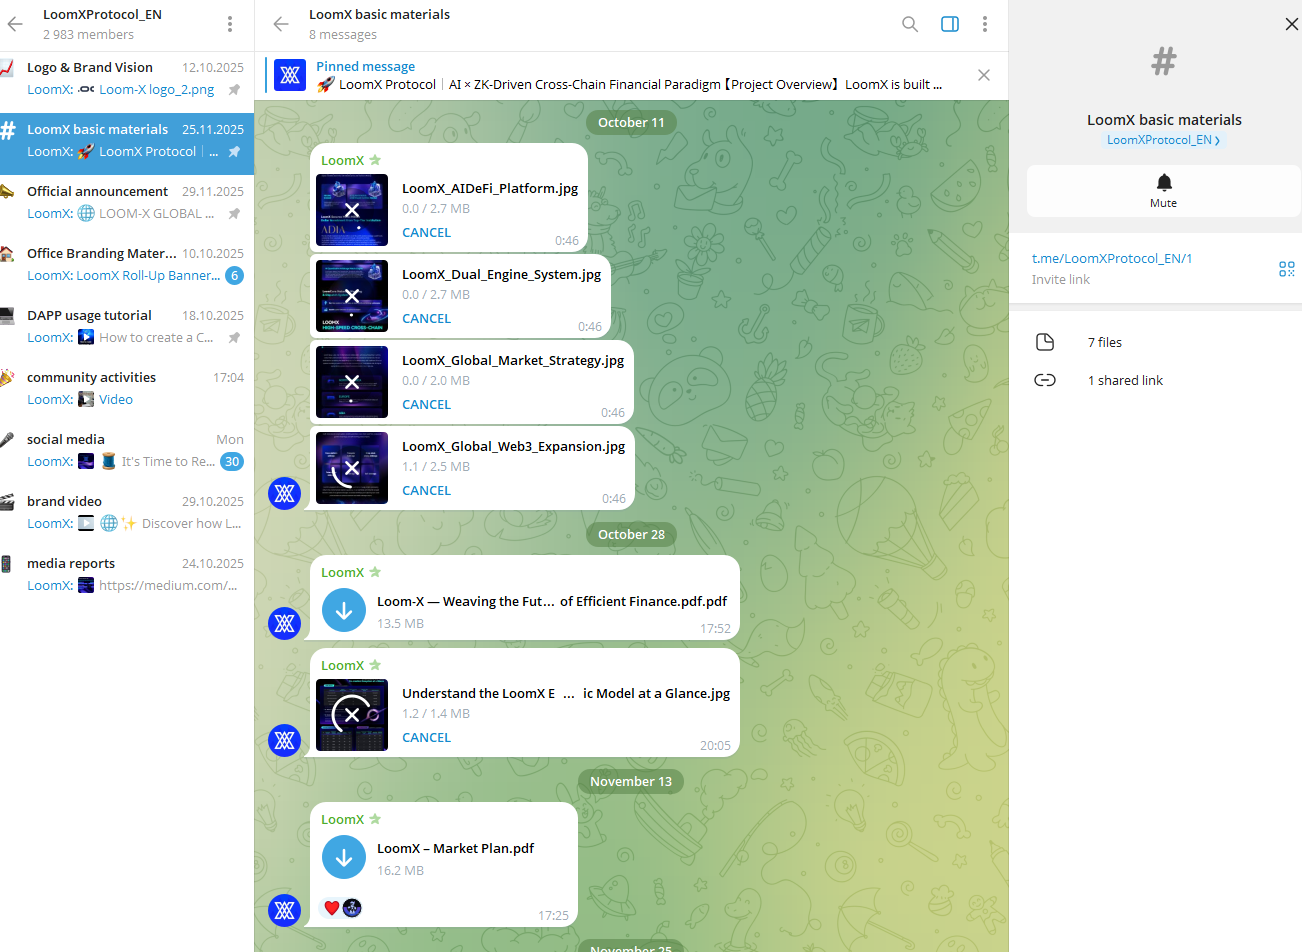This screenshot has height=952, width=1302.
Task: Cancel the LoomX_Dual_Engine_System.jpg download
Action: pyautogui.click(x=426, y=318)
